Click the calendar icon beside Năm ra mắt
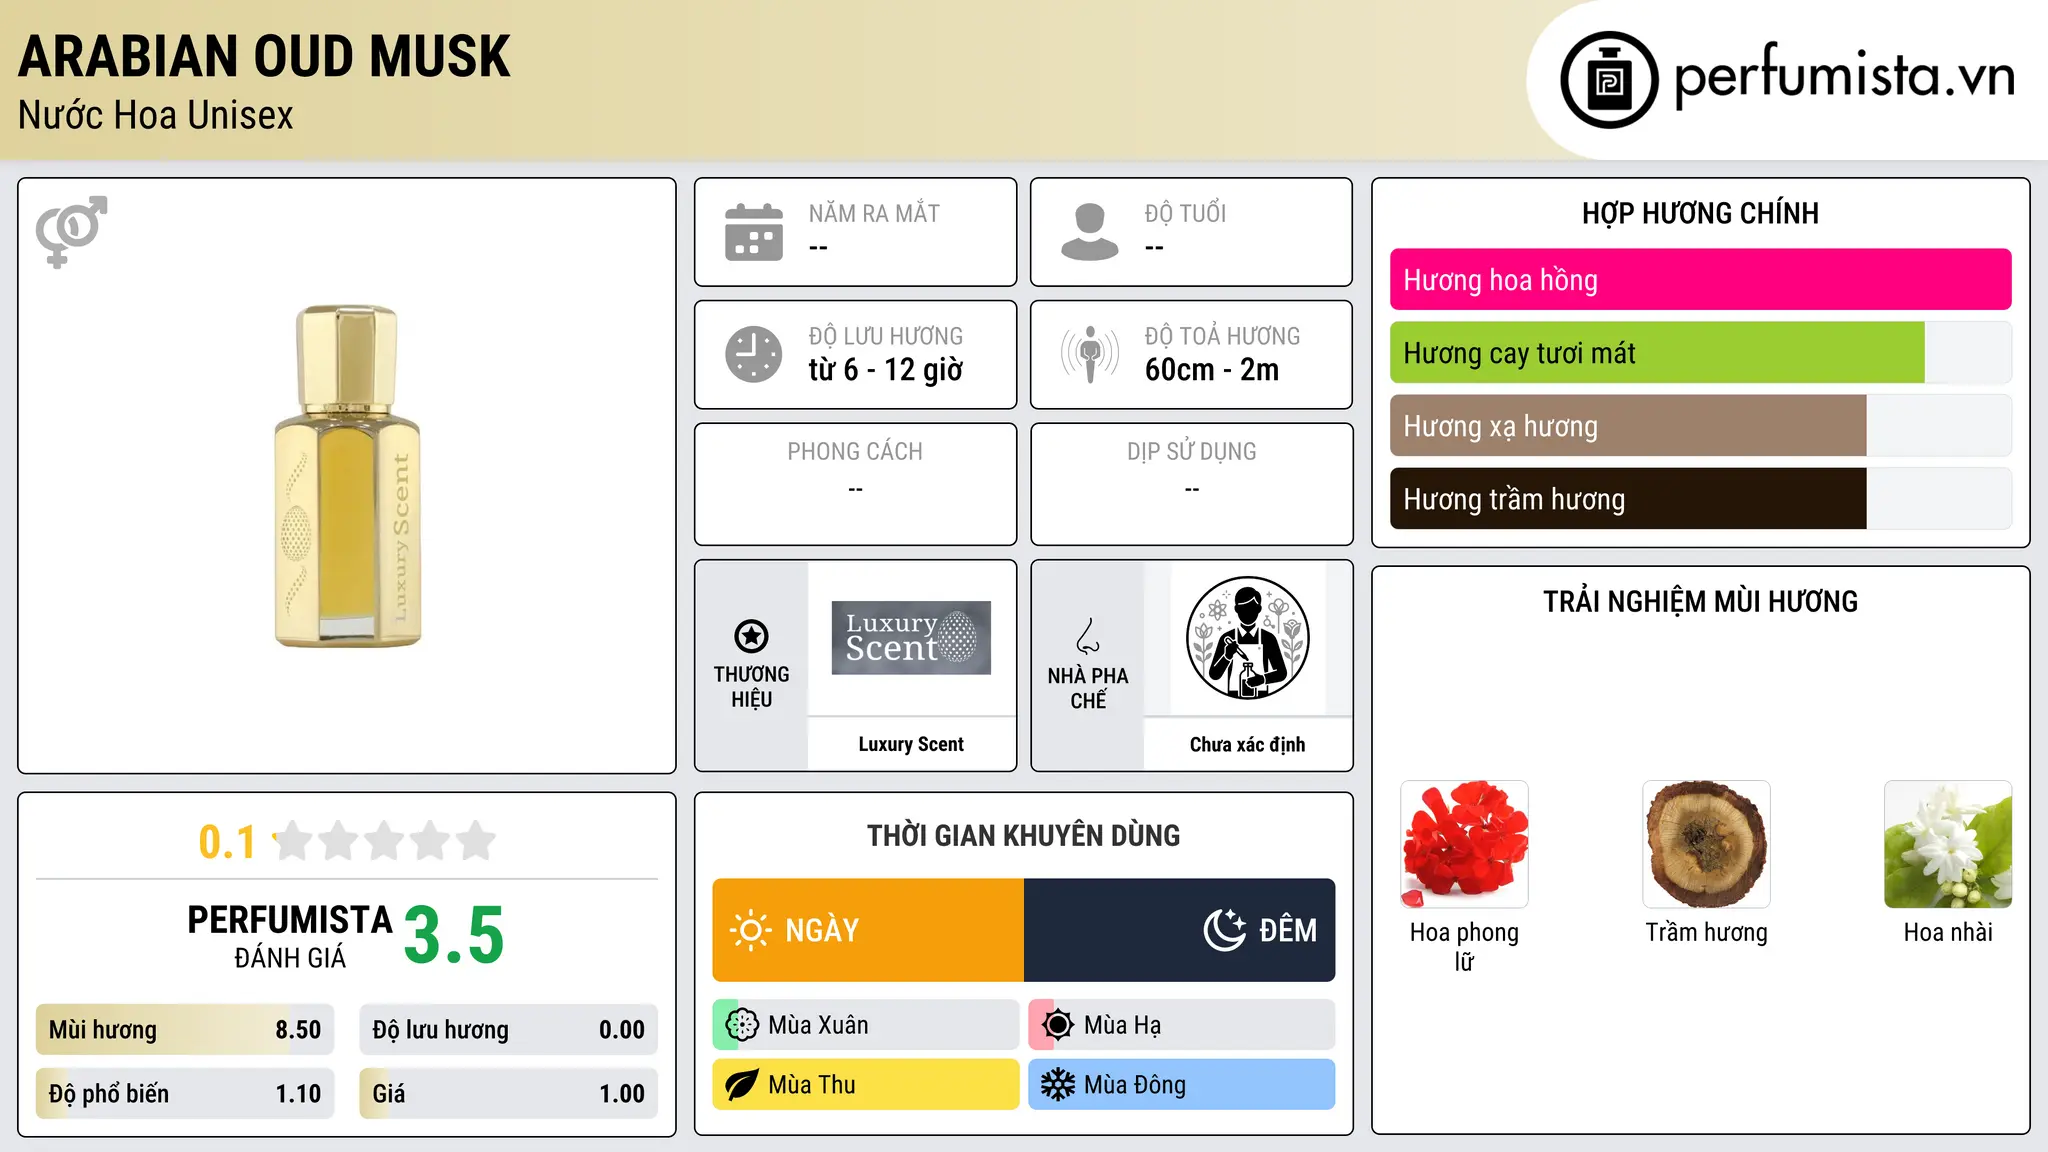The width and height of the screenshot is (2048, 1152). [754, 232]
